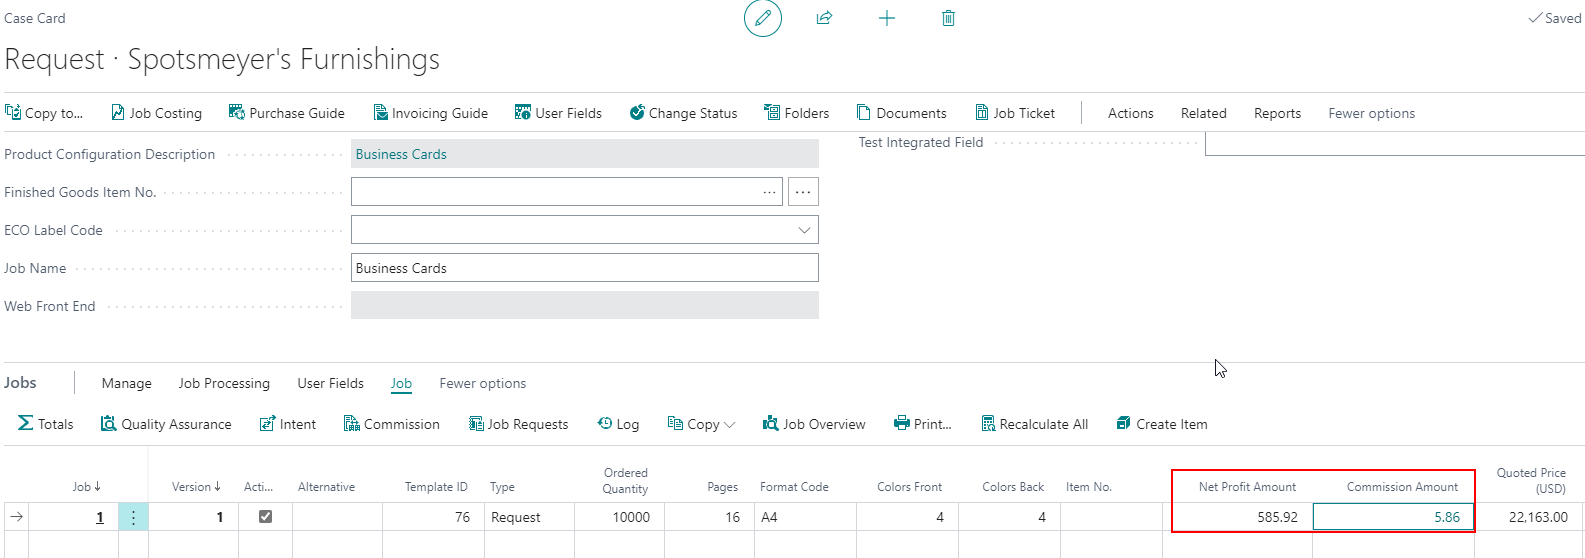This screenshot has width=1585, height=558.
Task: Open the Job Processing tab
Action: click(x=224, y=383)
